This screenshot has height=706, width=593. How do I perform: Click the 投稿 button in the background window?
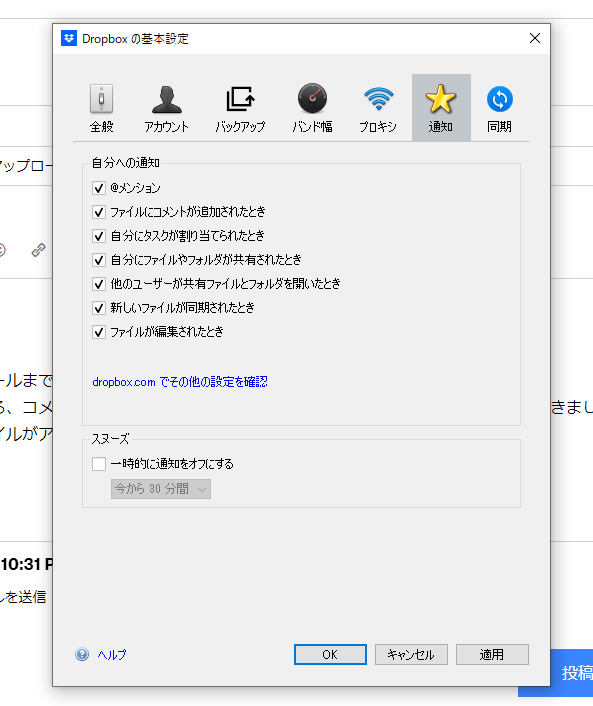[x=572, y=673]
